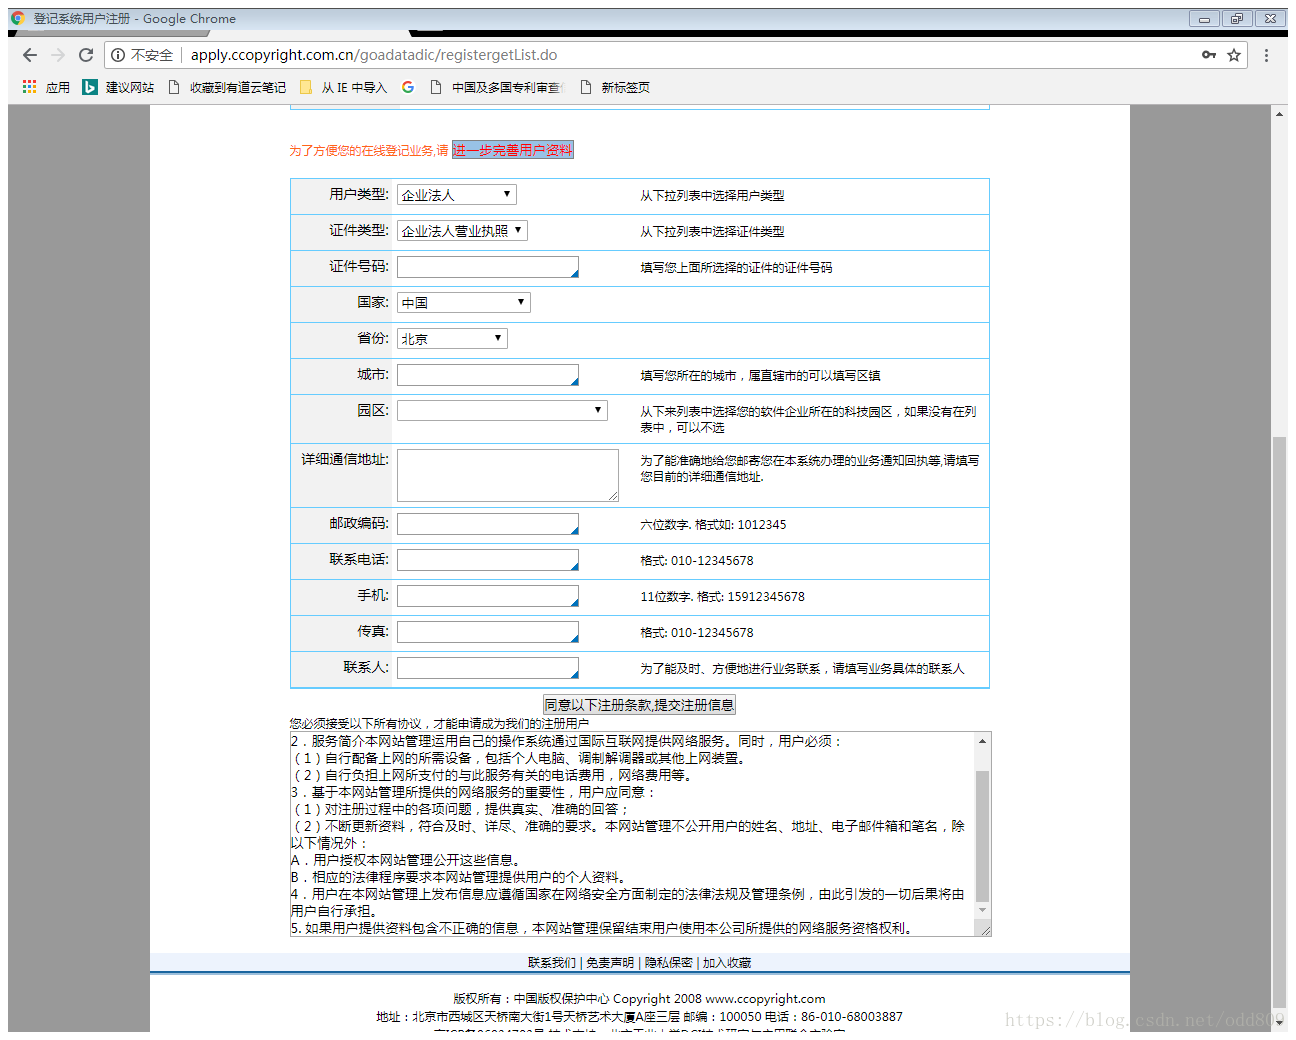The image size is (1296, 1040).
Task: Open Chrome's three-dot menu
Action: (1266, 55)
